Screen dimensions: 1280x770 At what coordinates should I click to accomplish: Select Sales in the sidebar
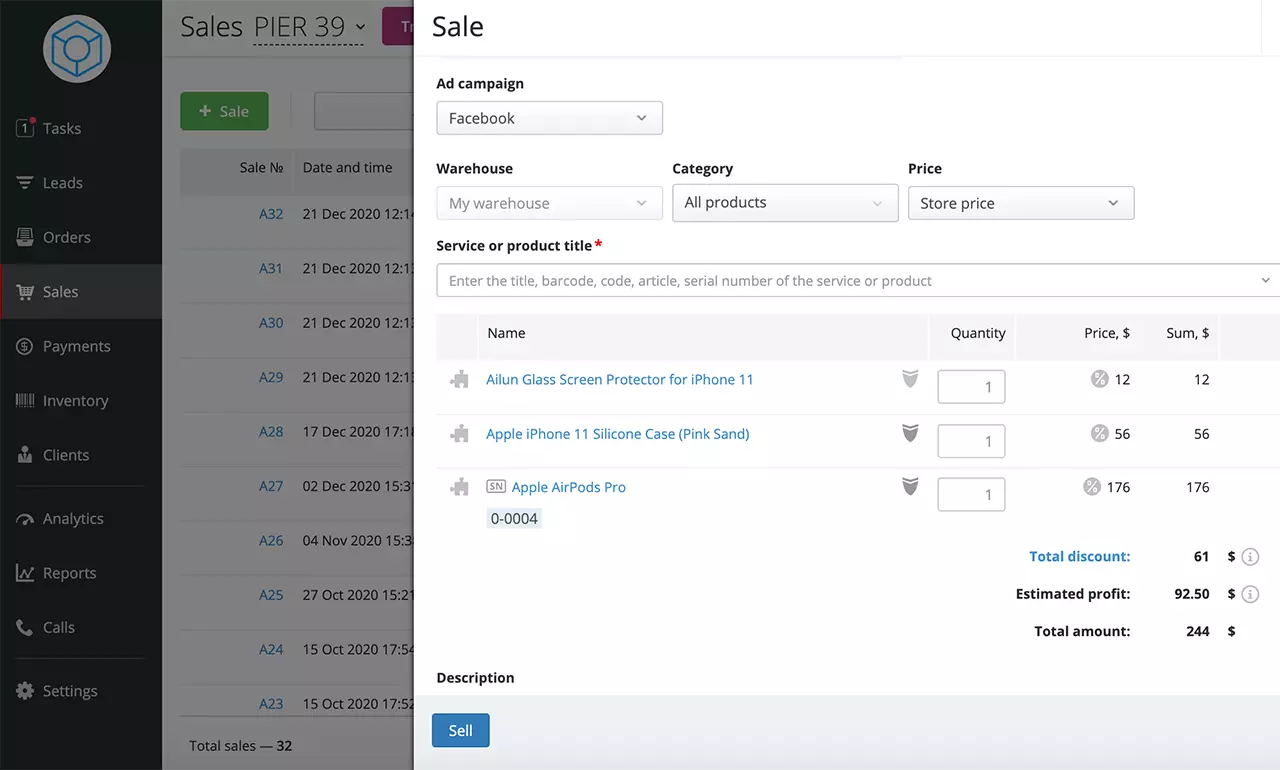(x=80, y=292)
